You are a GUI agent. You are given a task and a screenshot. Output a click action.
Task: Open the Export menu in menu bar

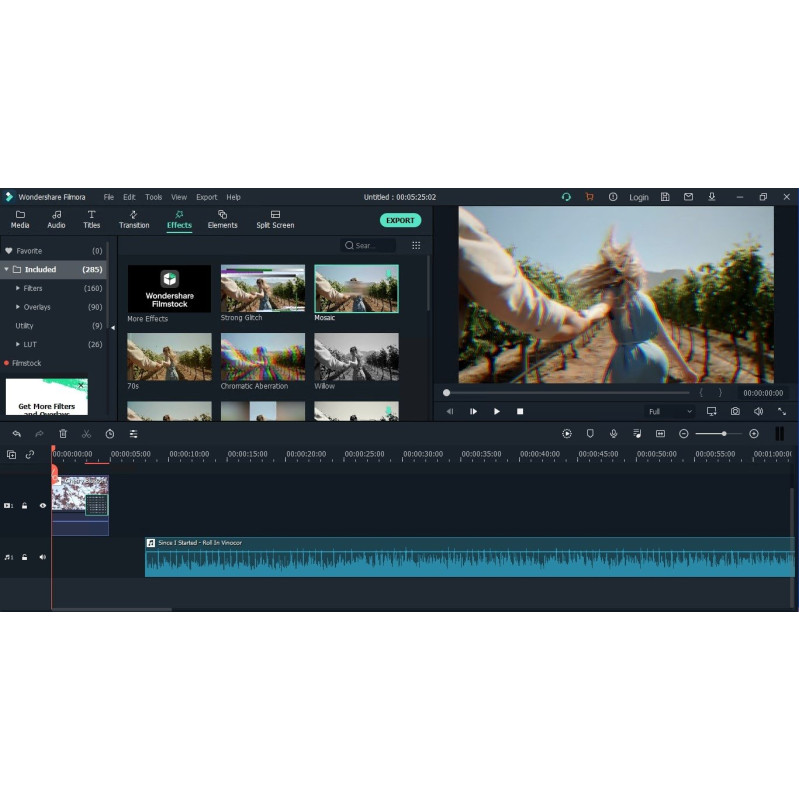[206, 197]
